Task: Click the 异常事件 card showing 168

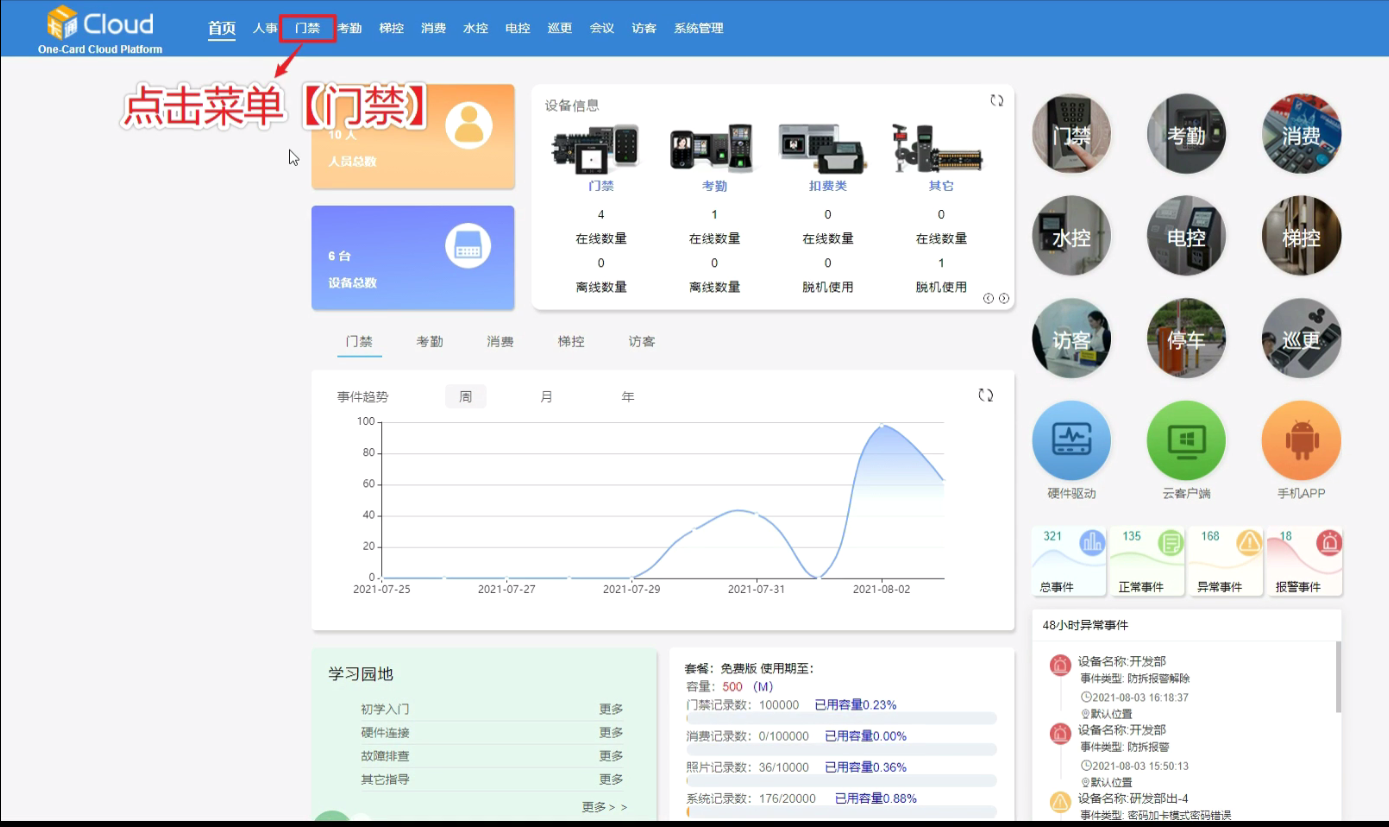Action: pos(1224,561)
